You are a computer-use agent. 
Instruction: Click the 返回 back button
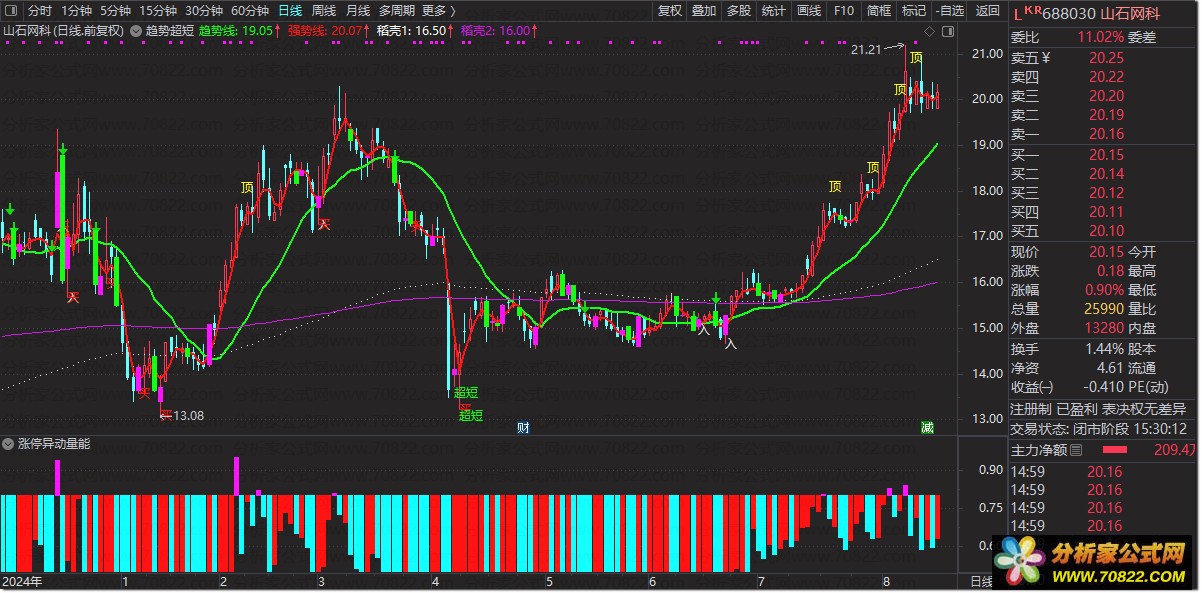point(987,11)
